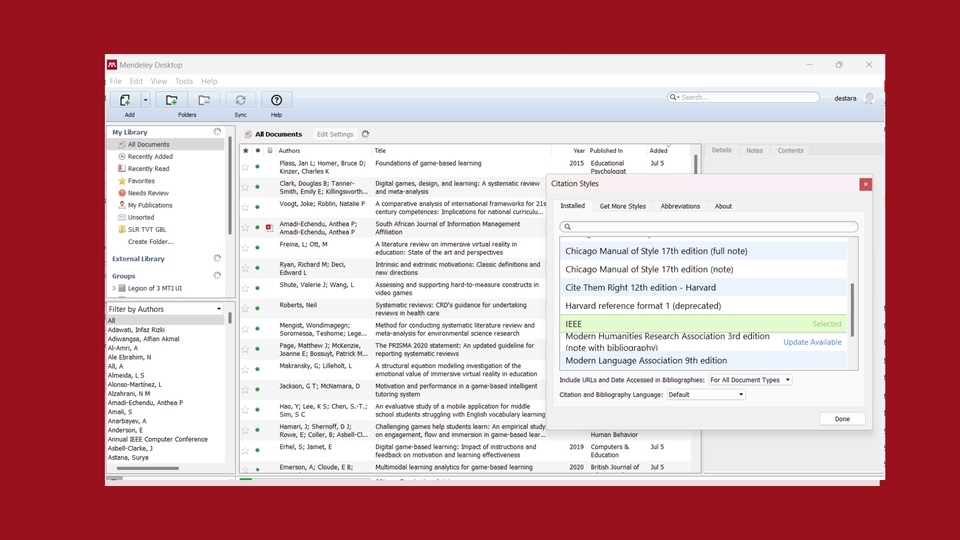Favorite the Voogt, Joke document star

pyautogui.click(x=246, y=207)
